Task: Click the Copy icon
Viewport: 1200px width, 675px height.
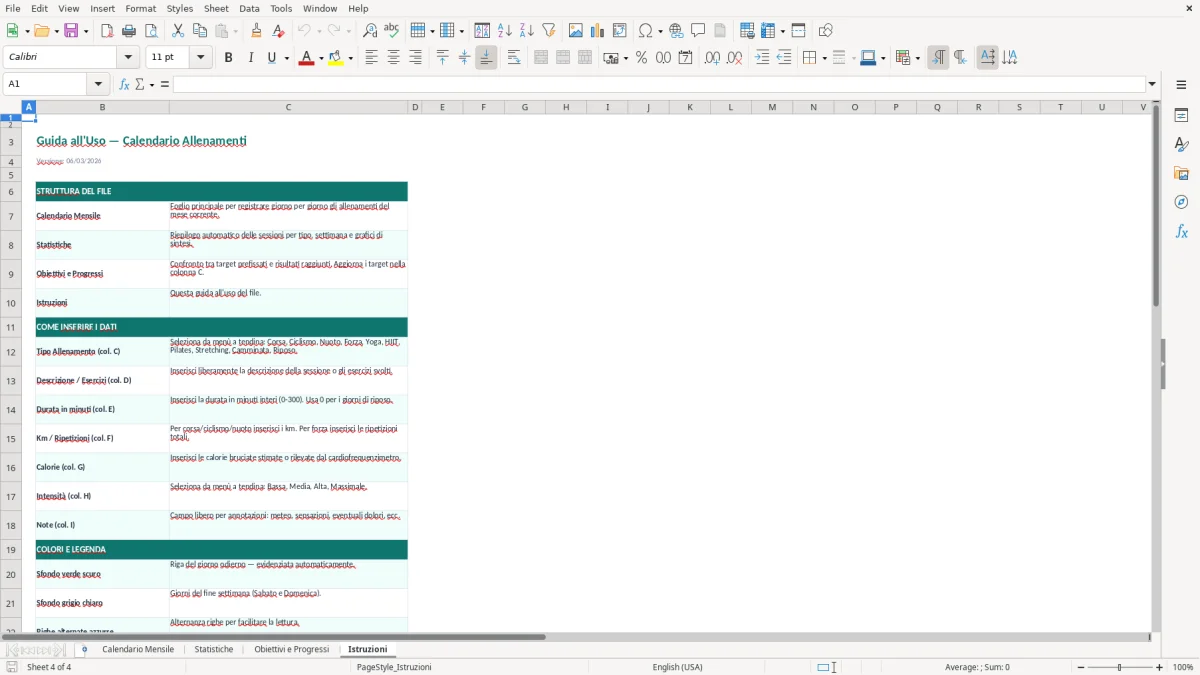Action: (200, 31)
